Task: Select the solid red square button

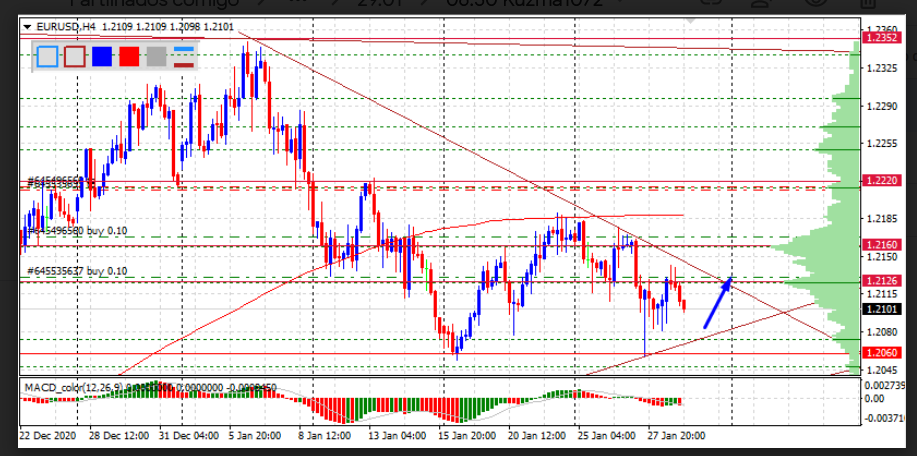Action: [129, 56]
